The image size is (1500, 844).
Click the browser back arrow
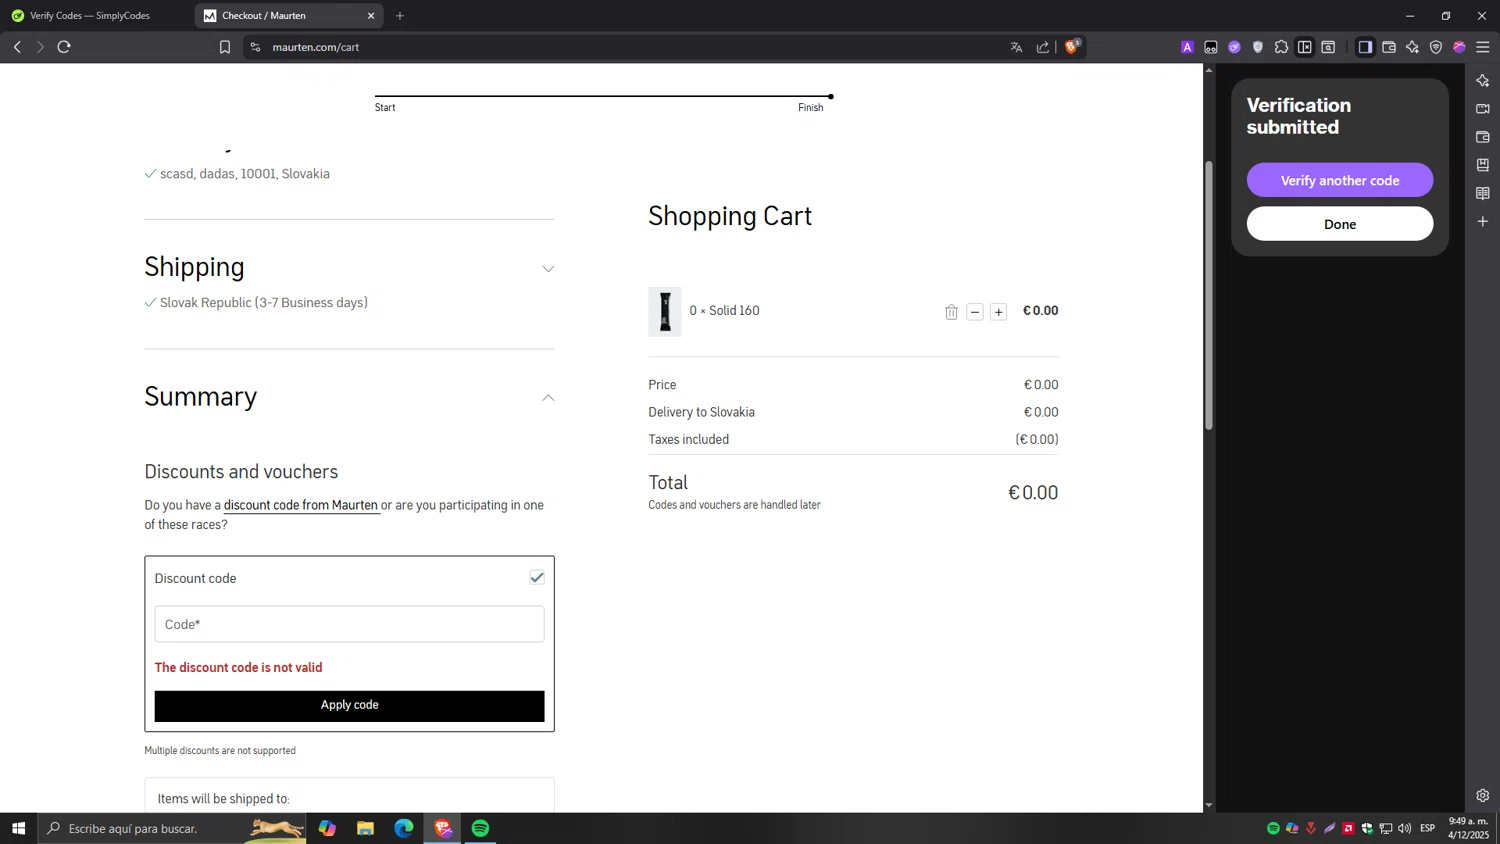[17, 47]
